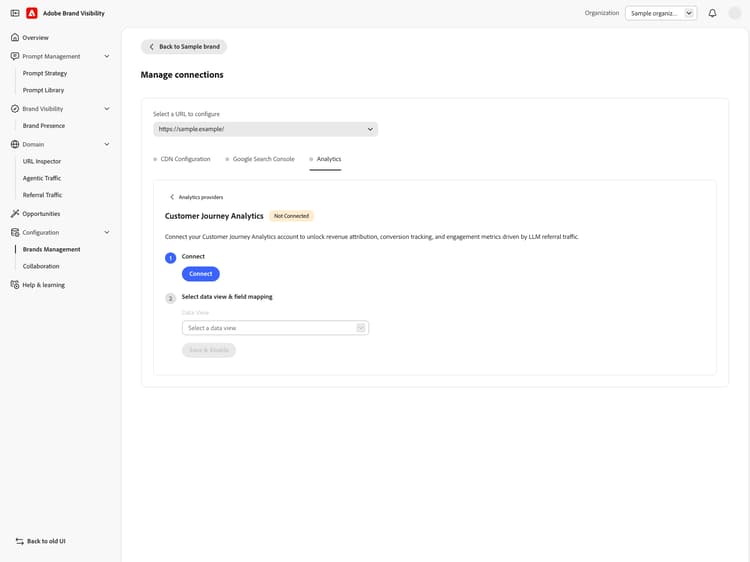Click the Opportunities tools icon
750x562 pixels.
(15, 213)
